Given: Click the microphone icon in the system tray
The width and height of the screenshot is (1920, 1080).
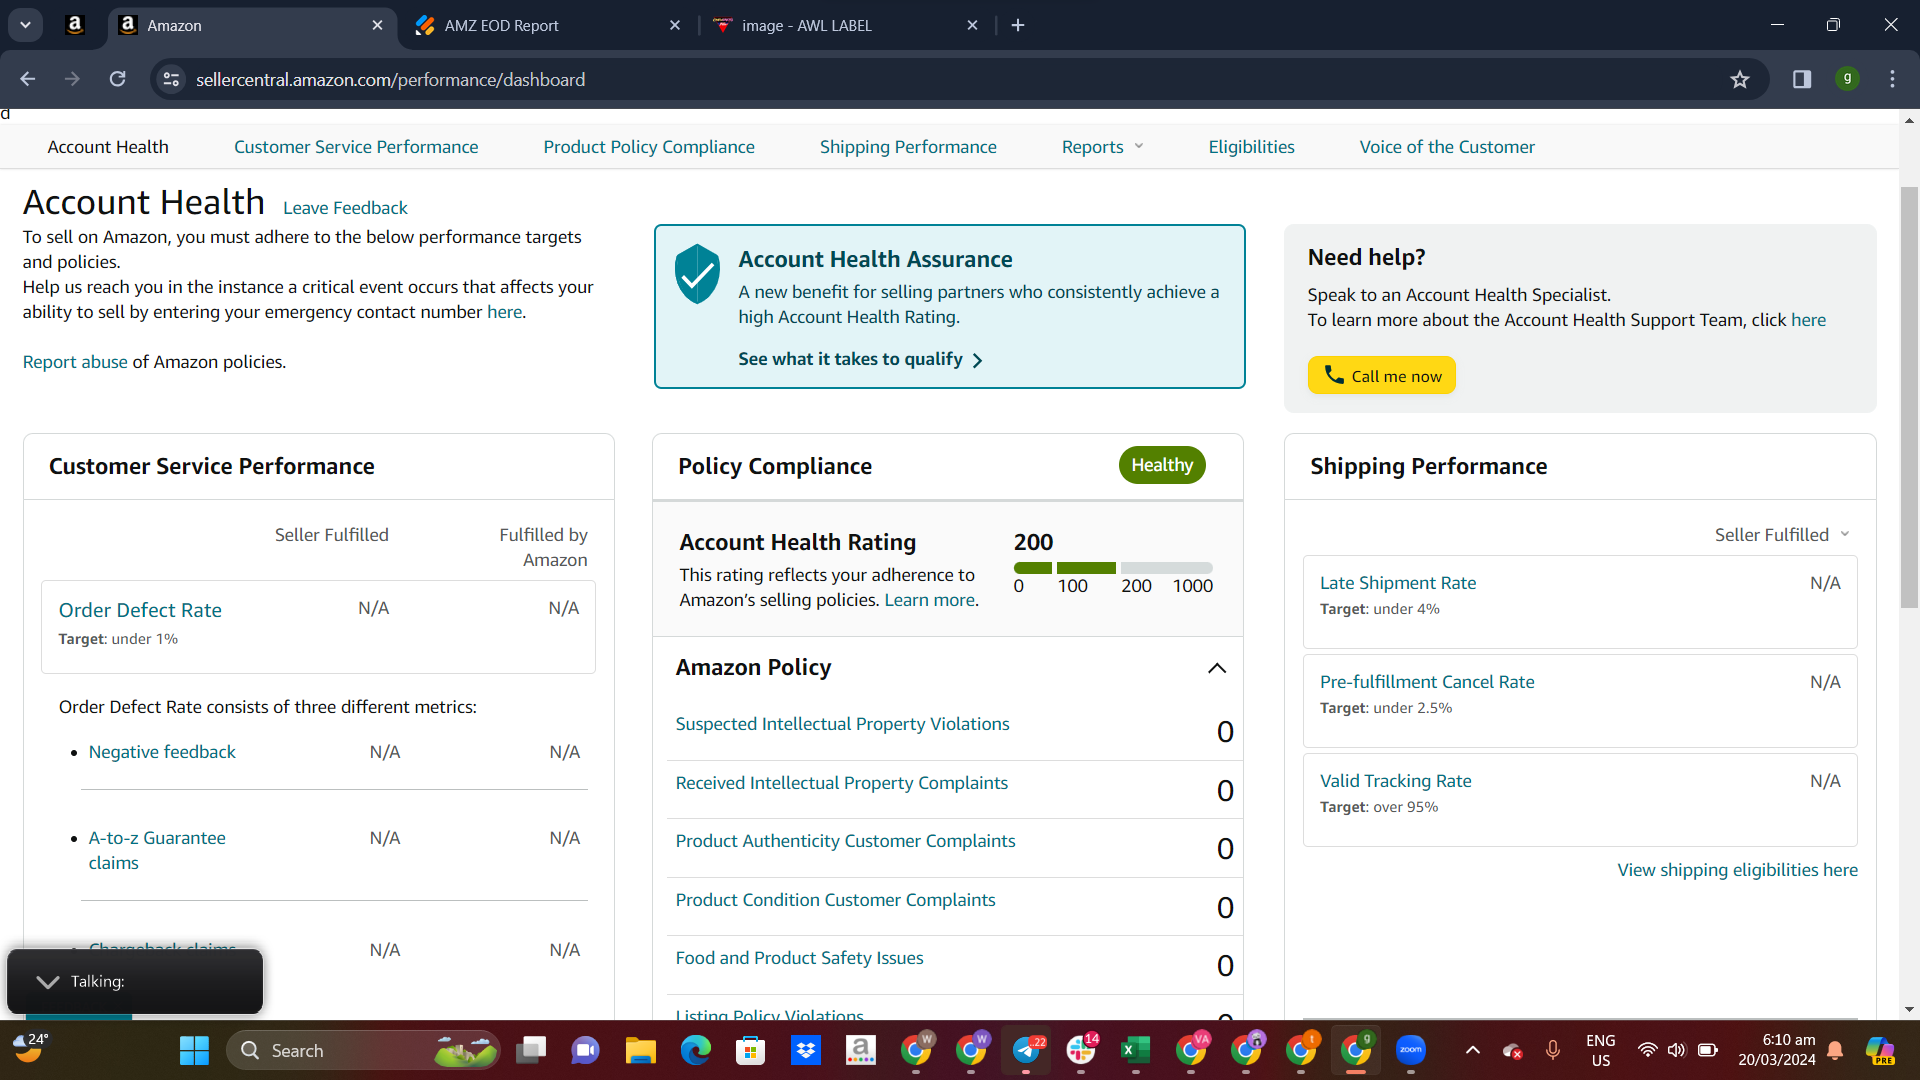Looking at the screenshot, I should click(x=1553, y=1050).
